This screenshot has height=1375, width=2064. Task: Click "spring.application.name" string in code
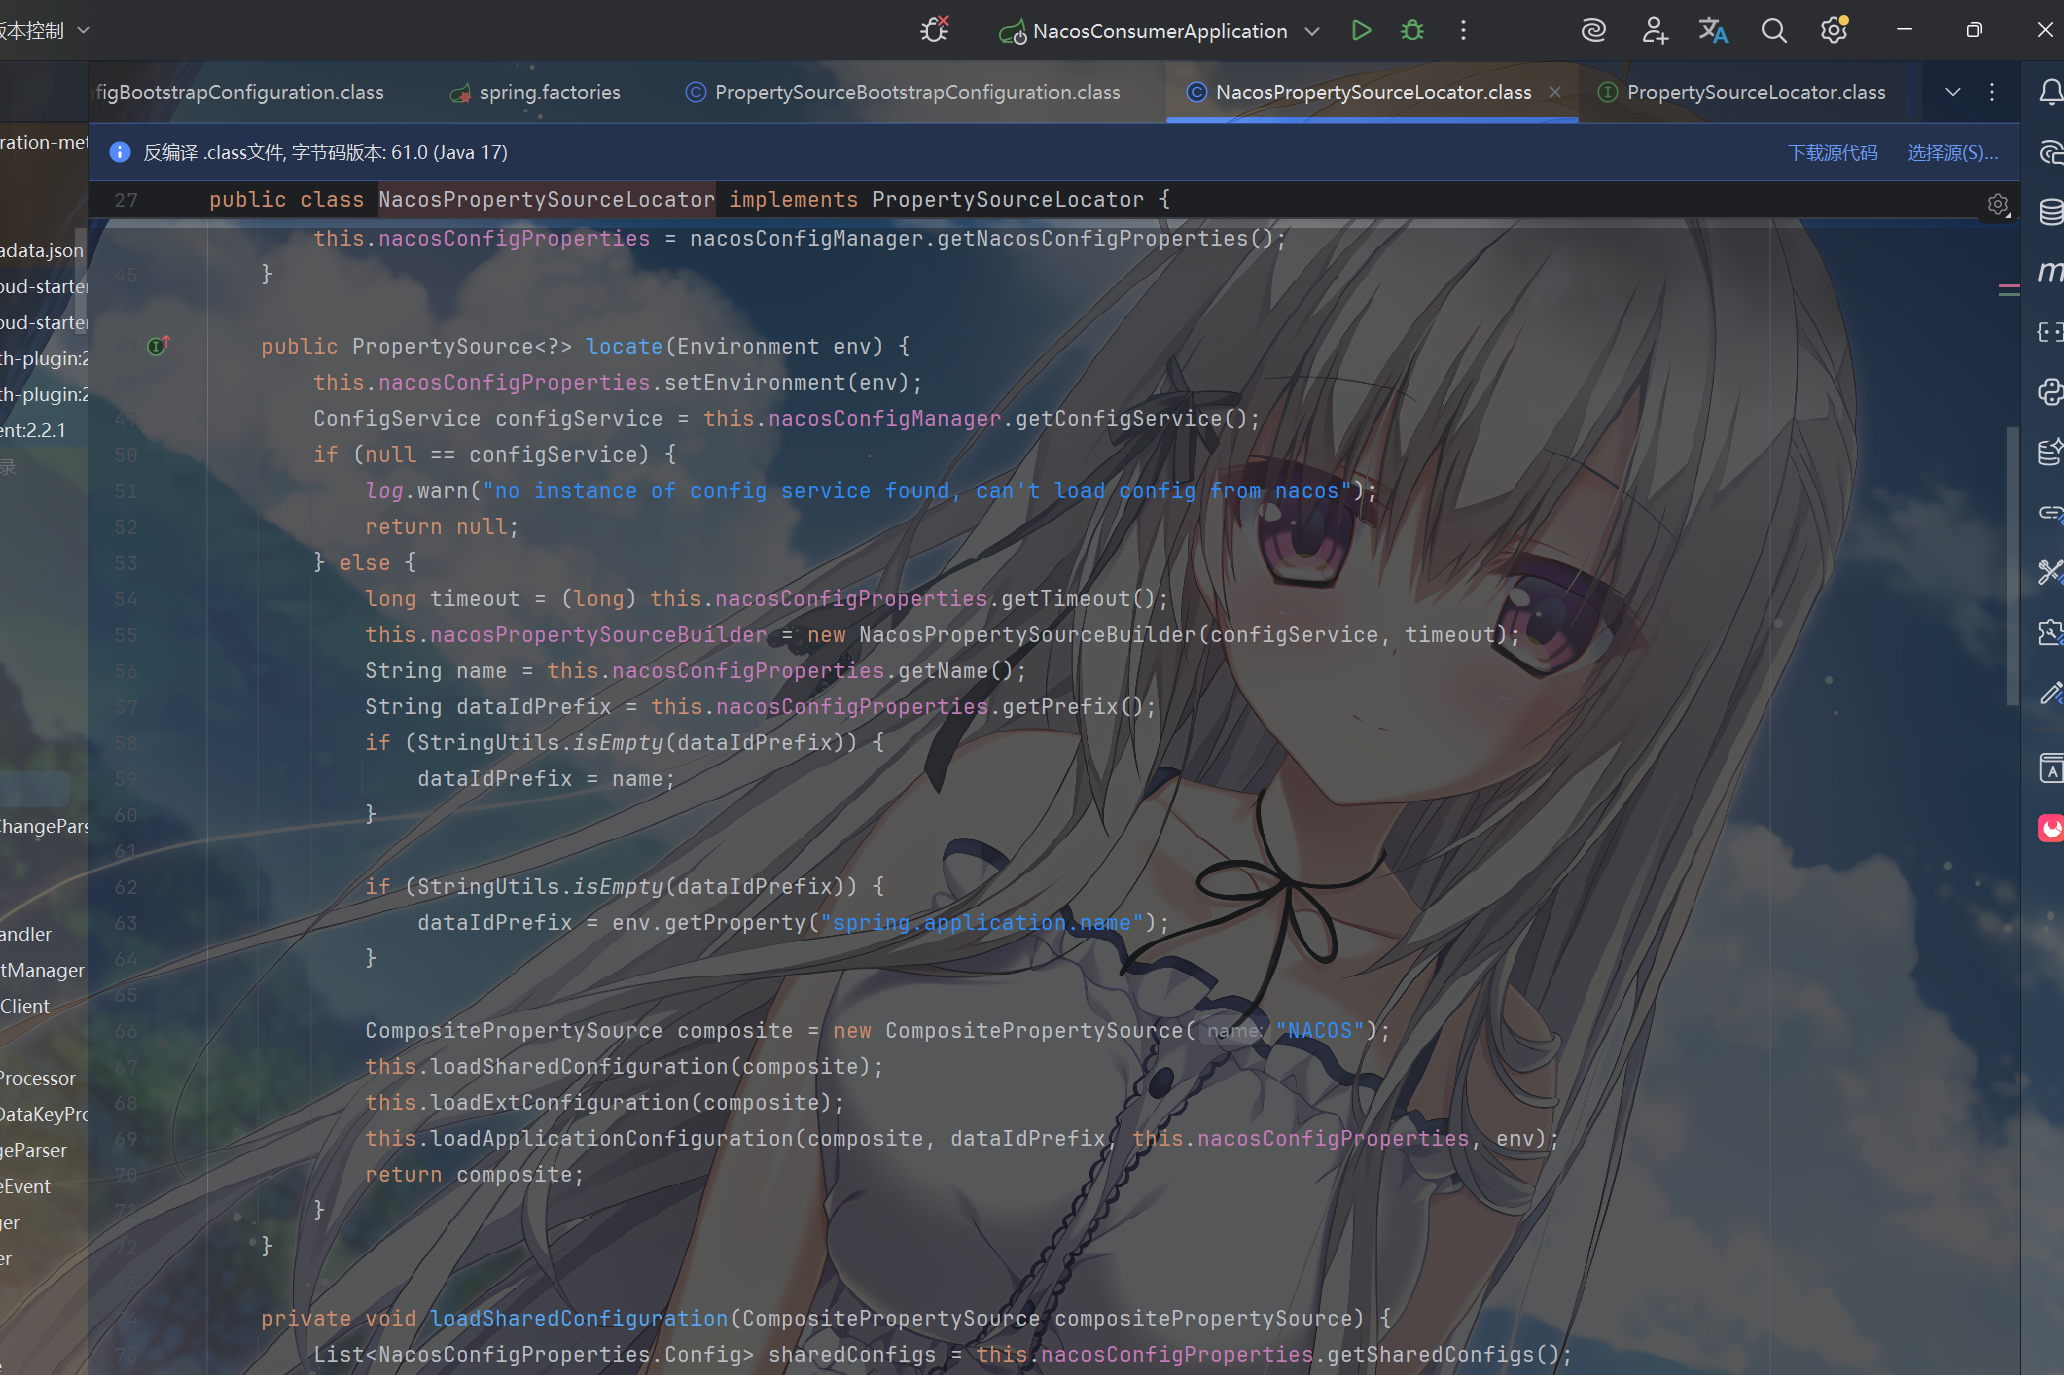click(982, 922)
